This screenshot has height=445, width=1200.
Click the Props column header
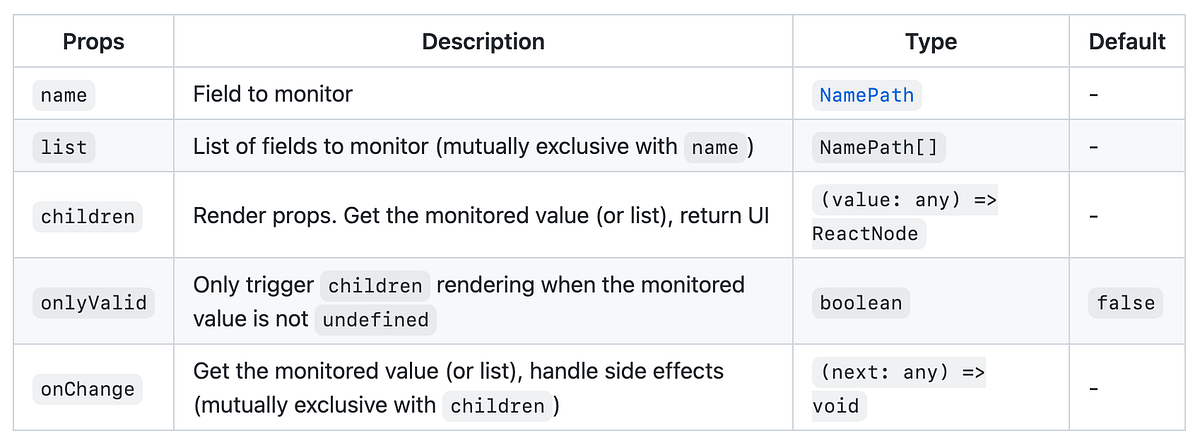click(93, 42)
